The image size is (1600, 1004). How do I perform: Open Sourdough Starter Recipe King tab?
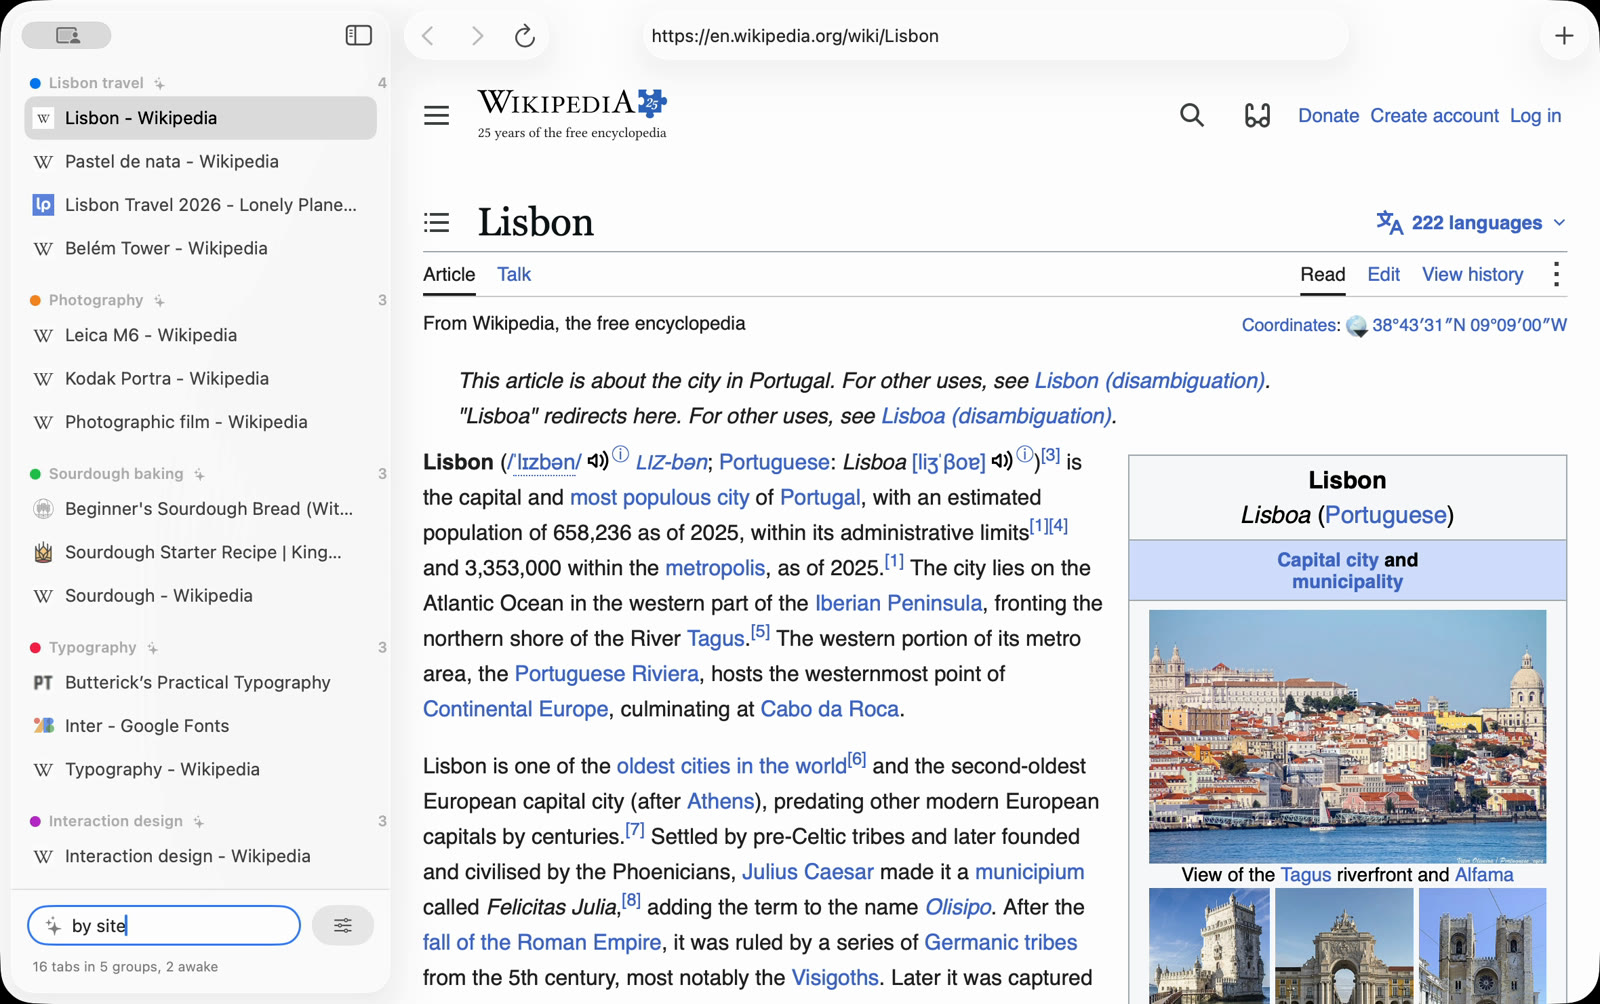(200, 552)
